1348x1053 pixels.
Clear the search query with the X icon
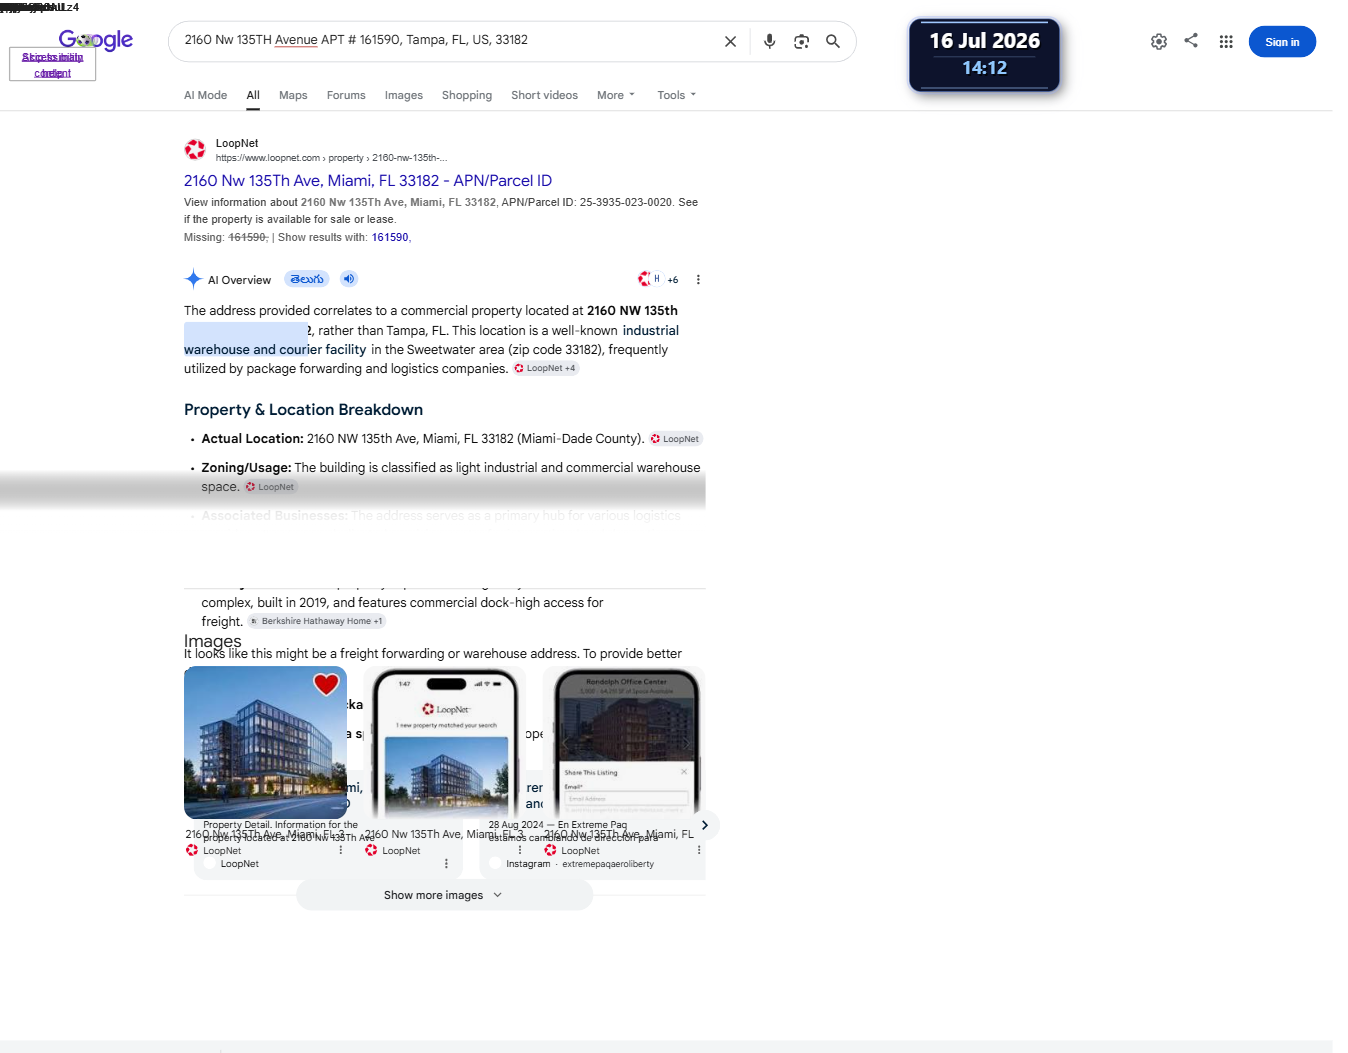coord(730,42)
